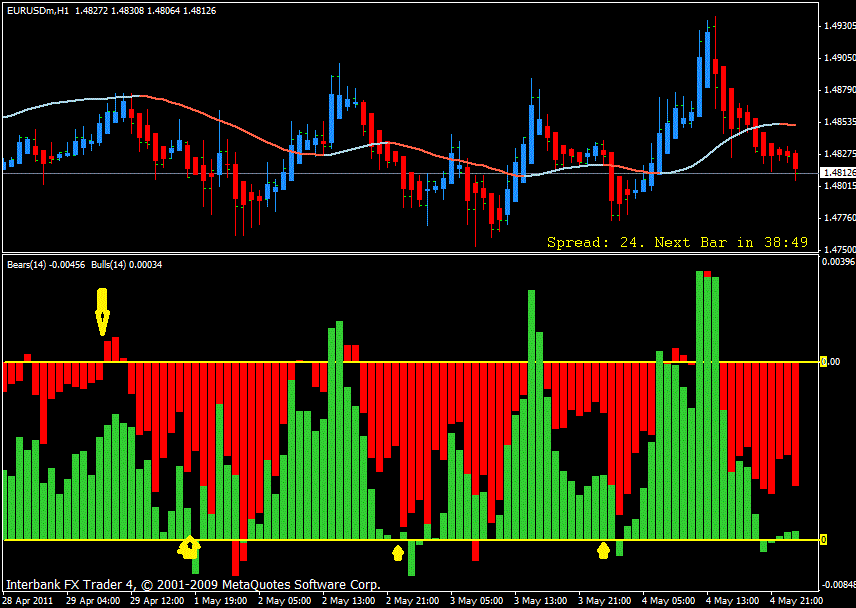Select the tallest blue candlestick near 1.49305
Screen dimensions: 856x608
pyautogui.click(x=708, y=59)
